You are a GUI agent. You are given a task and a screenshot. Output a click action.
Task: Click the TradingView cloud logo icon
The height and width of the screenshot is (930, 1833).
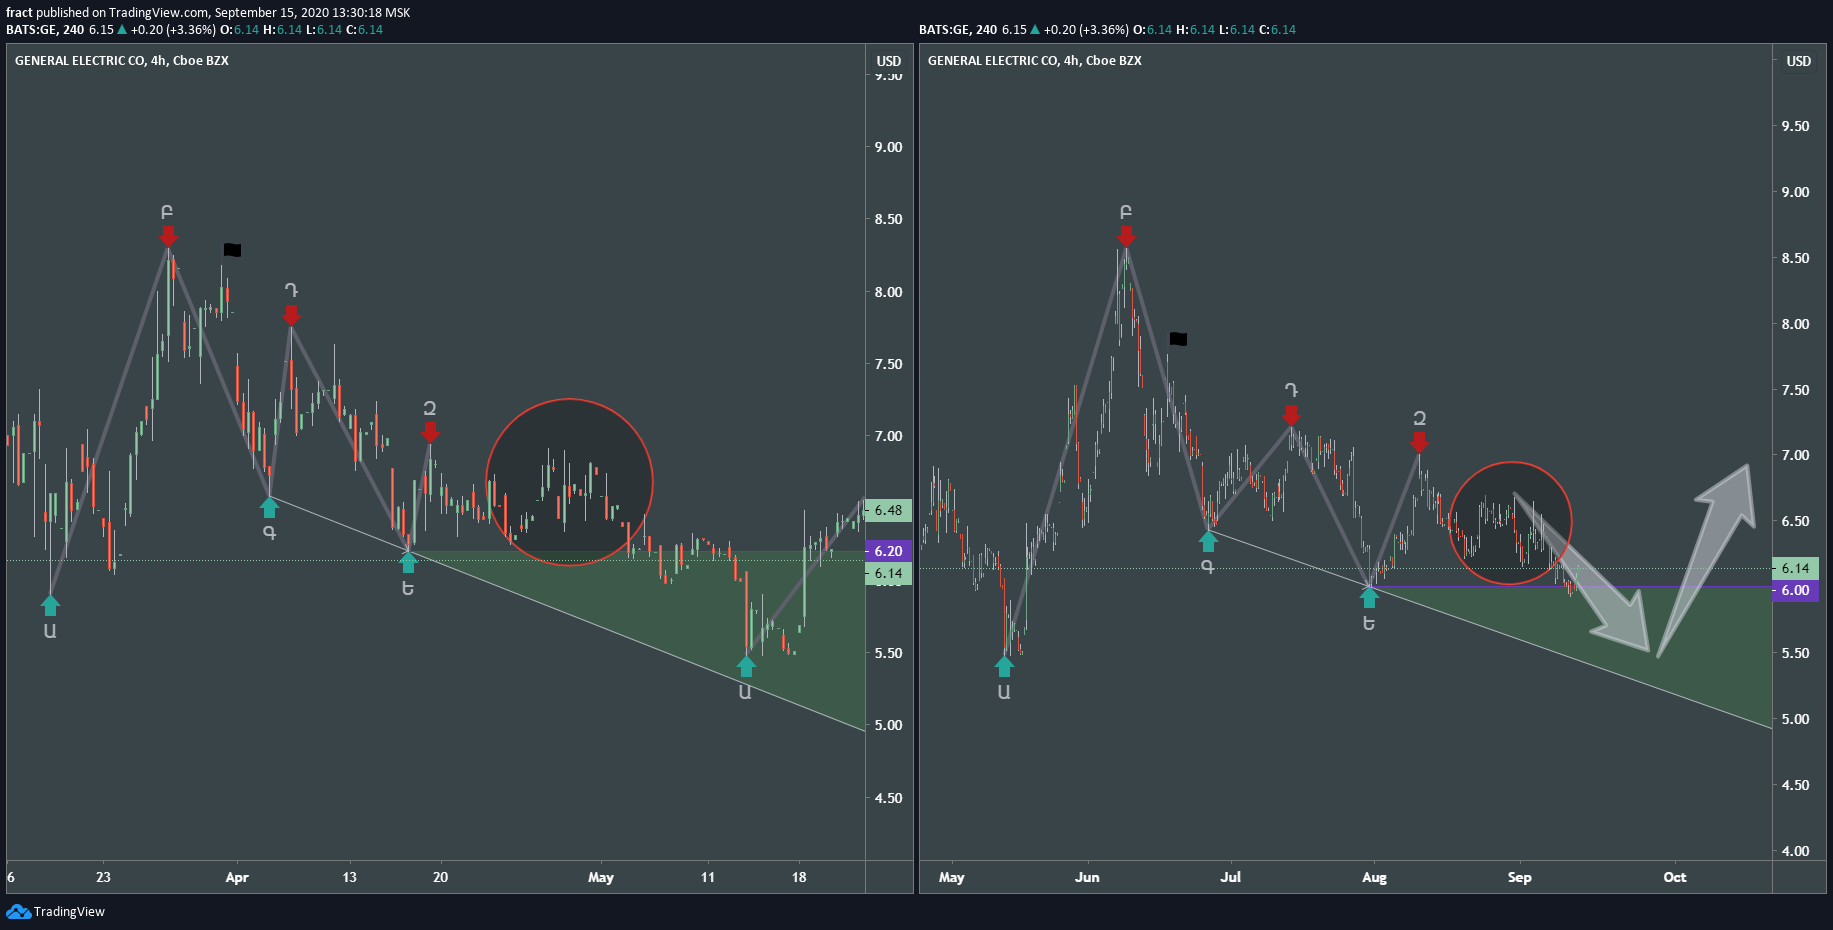point(18,911)
